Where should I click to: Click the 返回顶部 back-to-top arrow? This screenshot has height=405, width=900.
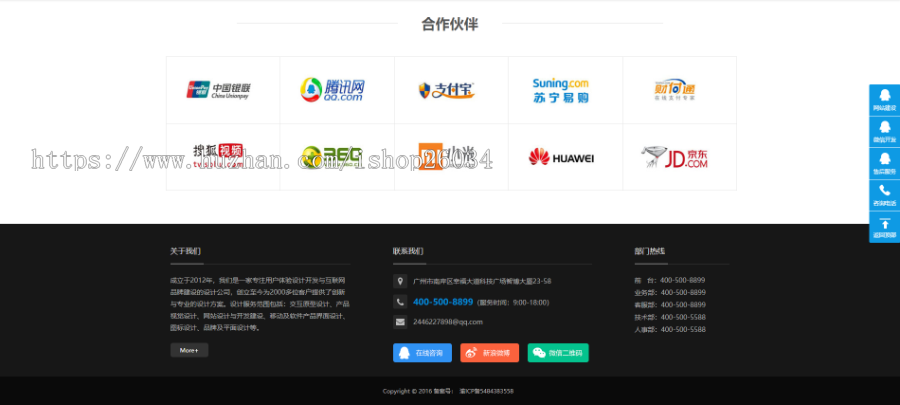coord(885,227)
